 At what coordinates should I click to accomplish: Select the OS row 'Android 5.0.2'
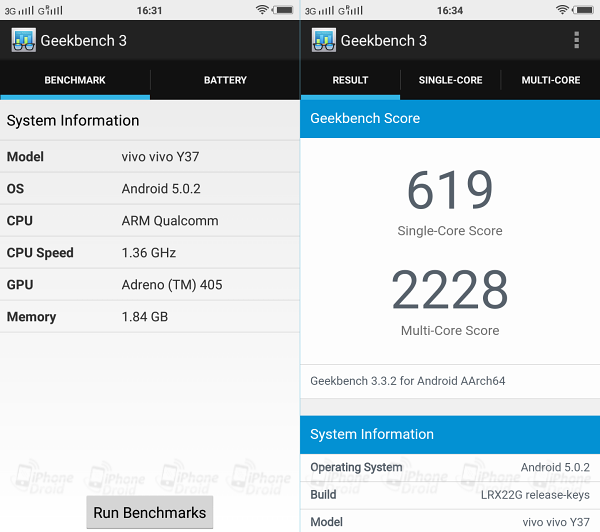[x=150, y=189]
